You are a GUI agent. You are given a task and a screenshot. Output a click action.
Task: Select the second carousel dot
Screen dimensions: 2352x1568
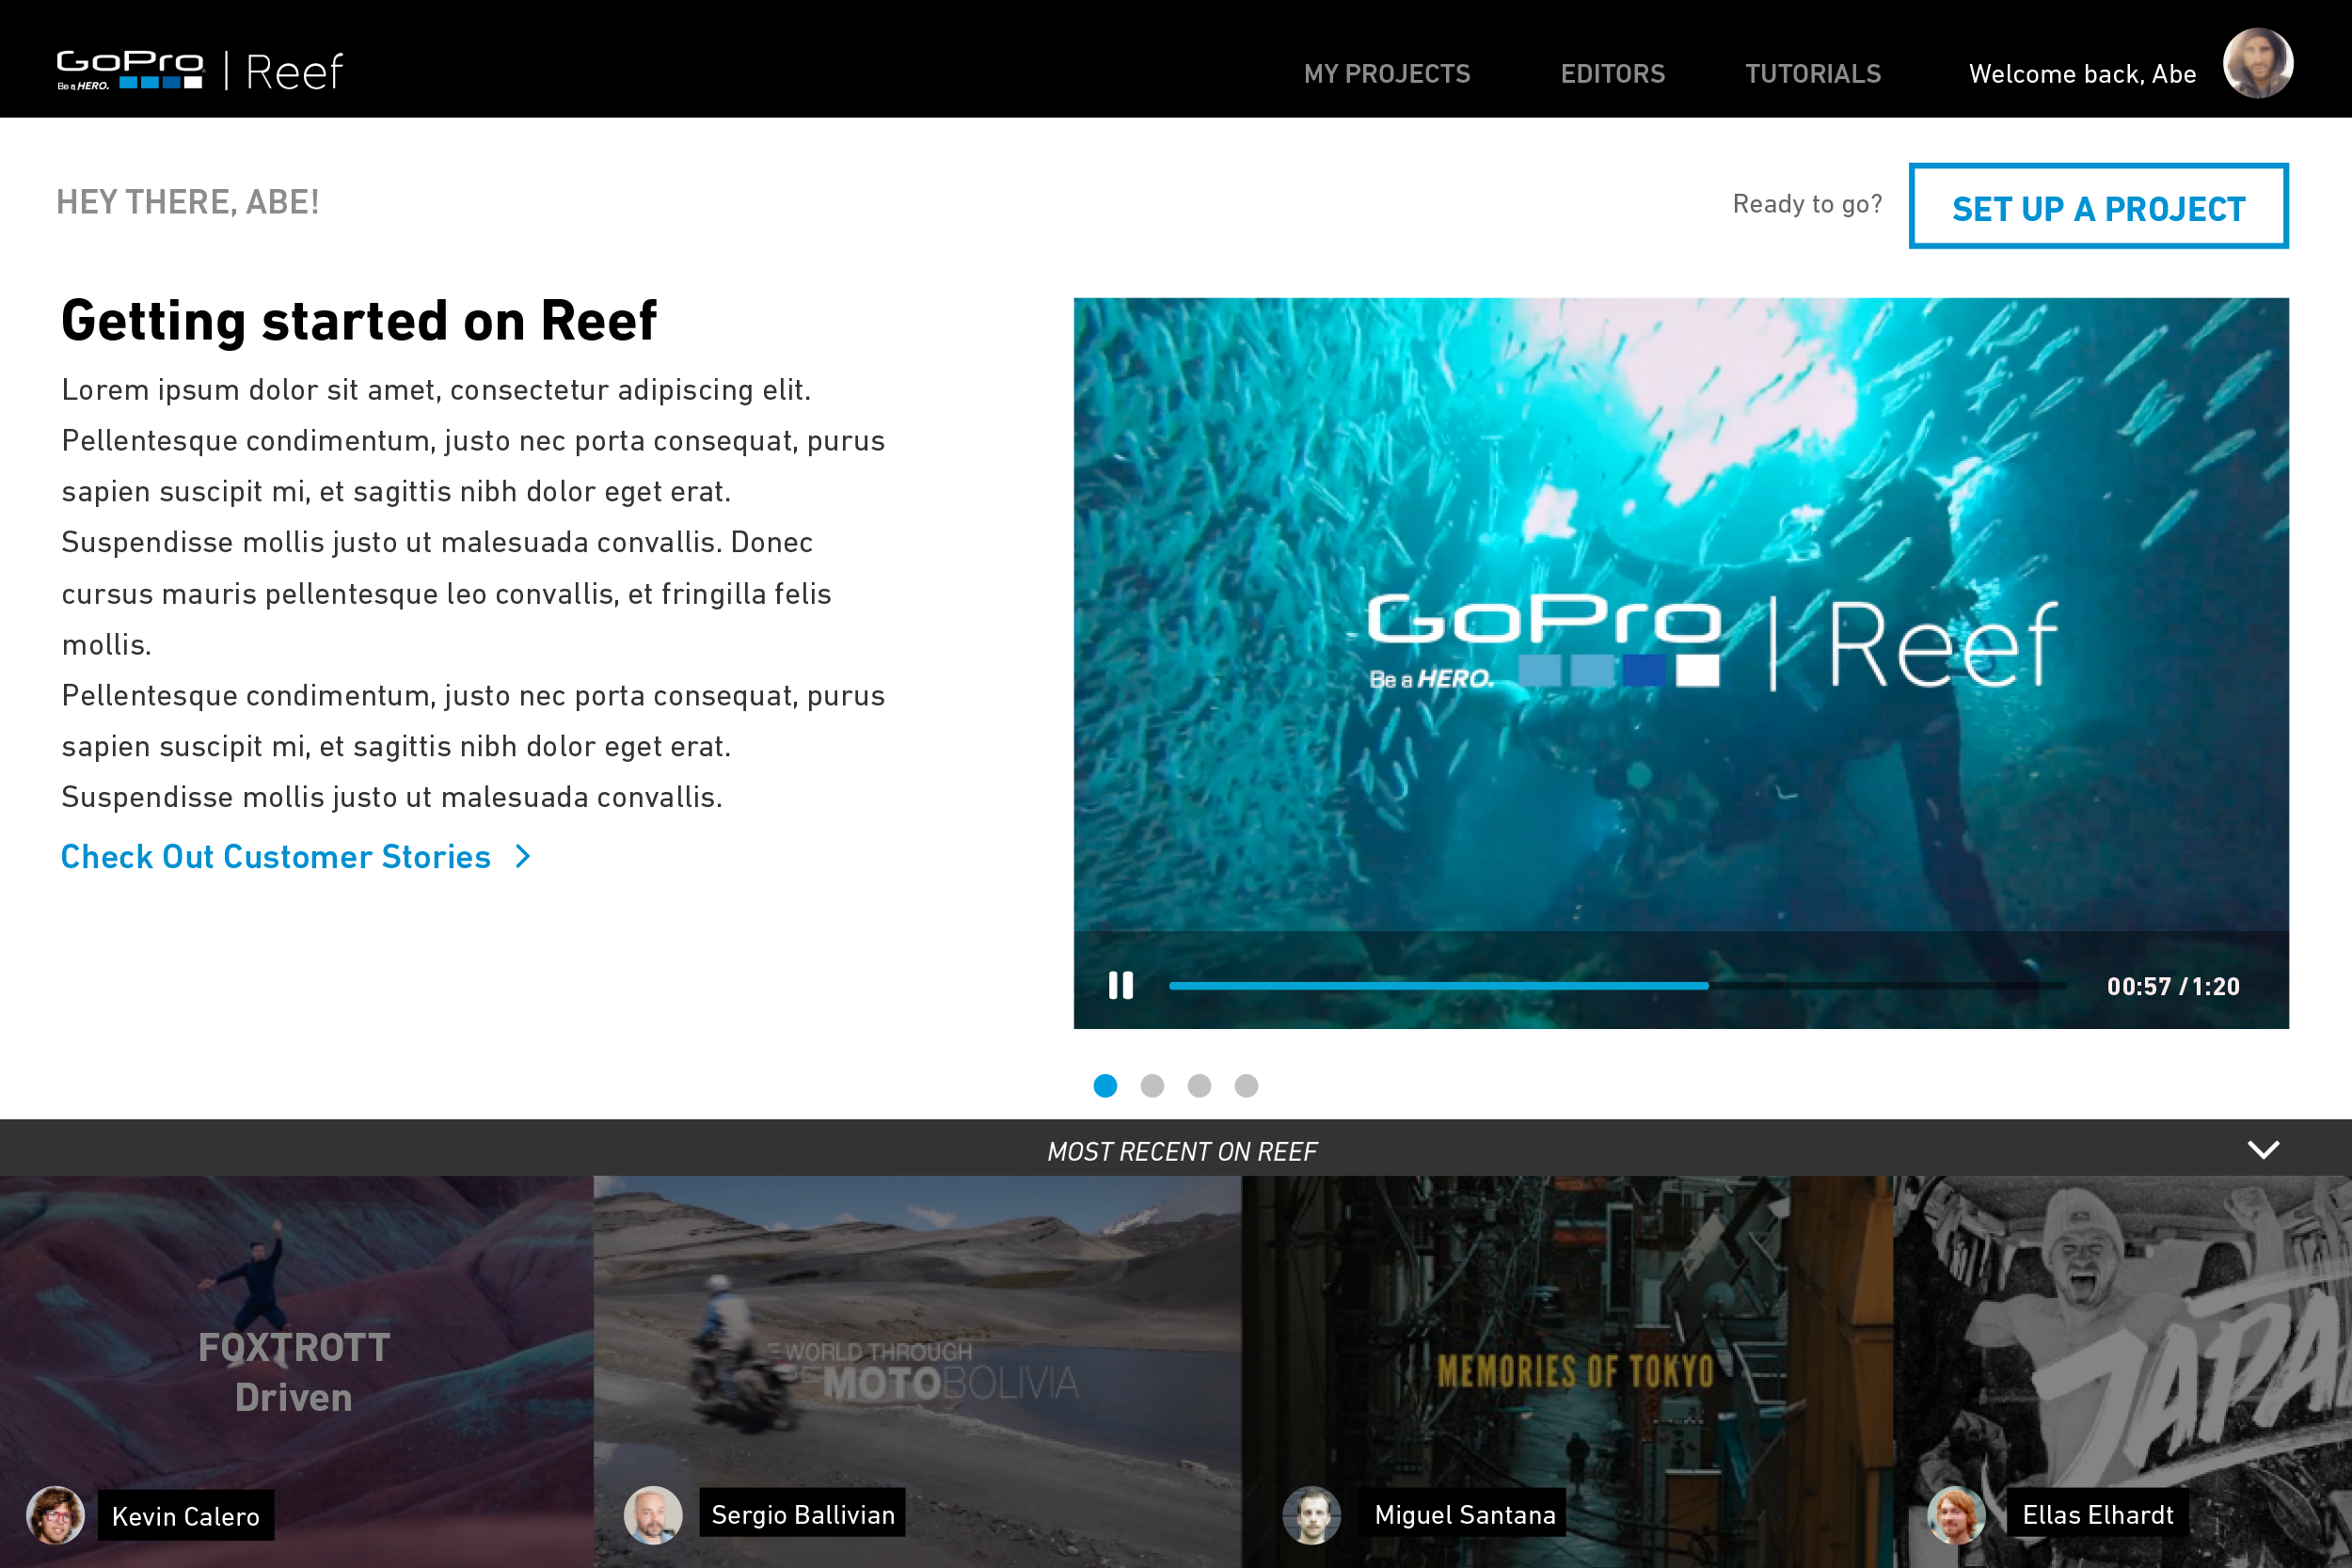tap(1152, 1085)
